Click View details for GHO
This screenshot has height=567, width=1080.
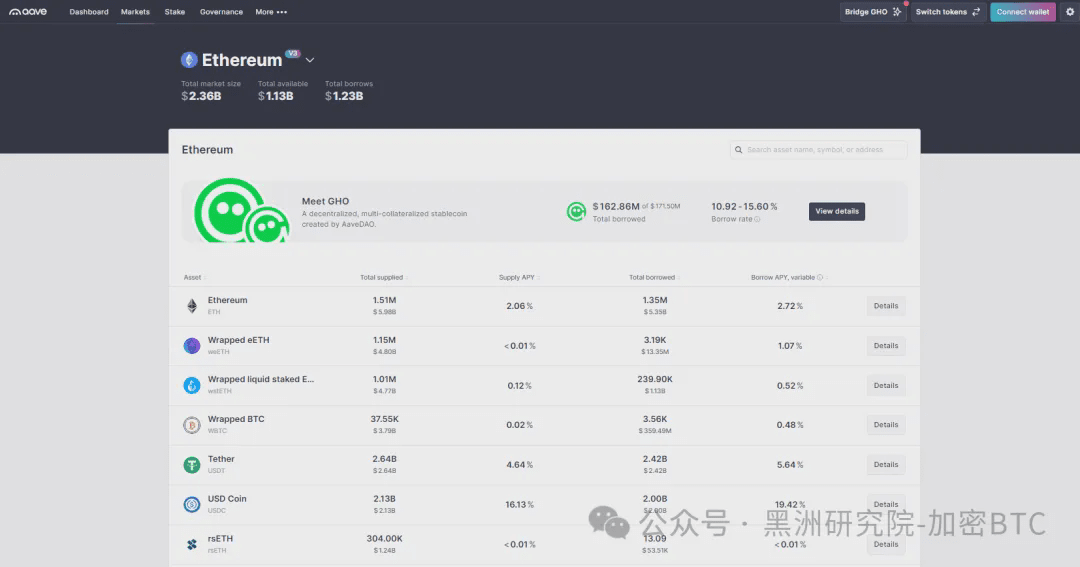pyautogui.click(x=837, y=212)
